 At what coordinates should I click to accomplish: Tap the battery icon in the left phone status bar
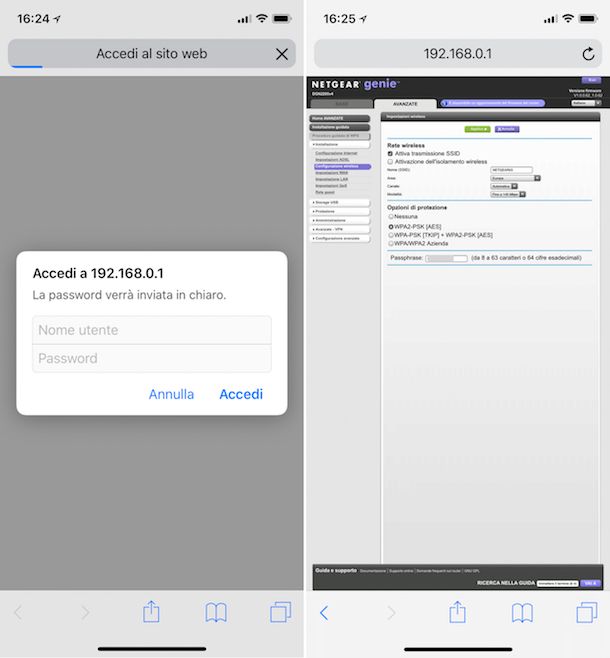point(282,18)
